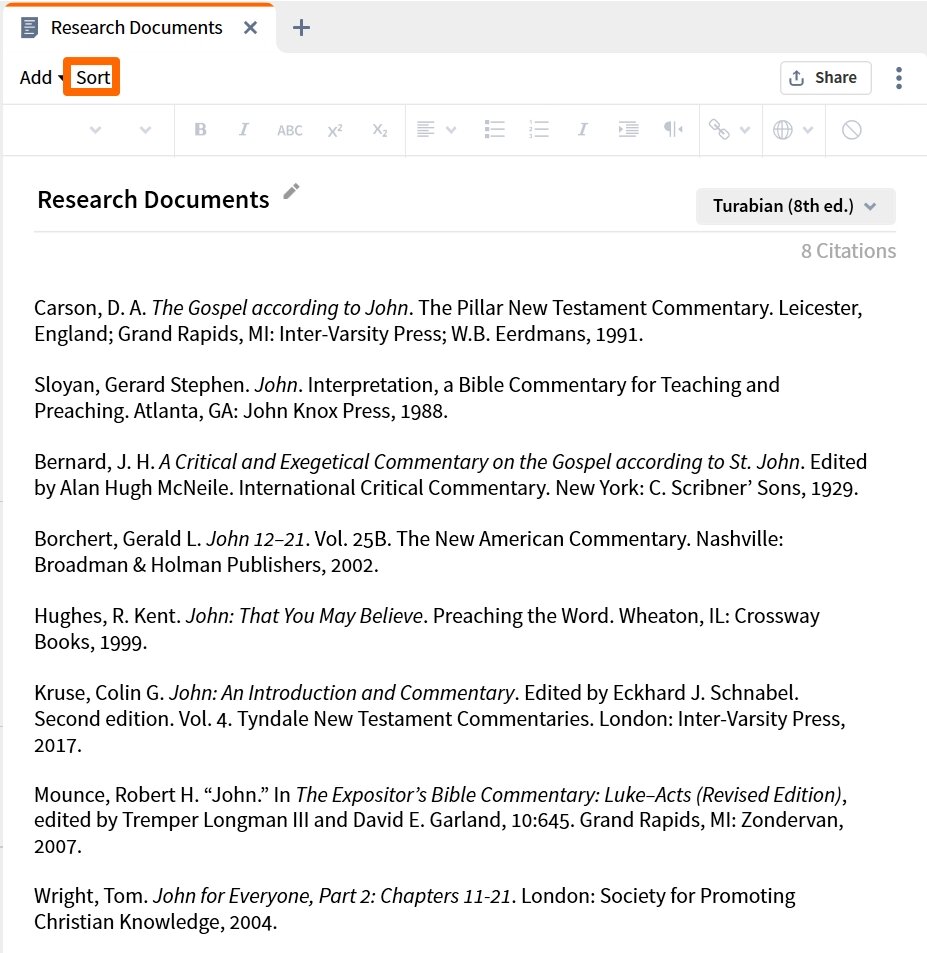Viewport: 927px width, 953px height.
Task: Apply subscript formatting
Action: 379,130
